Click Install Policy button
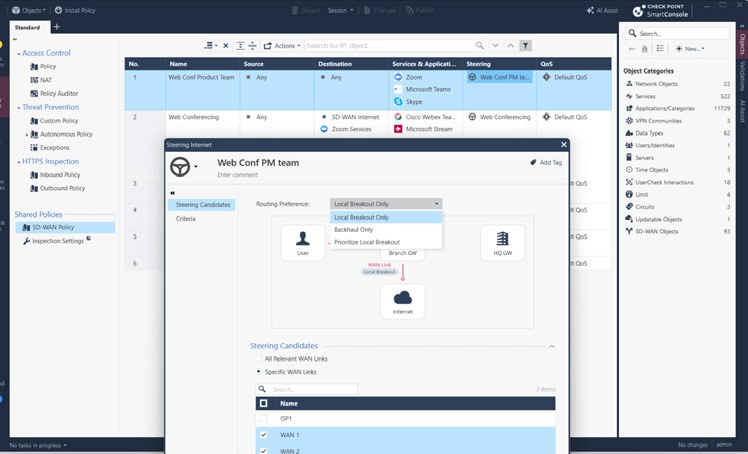The height and width of the screenshot is (454, 748). coord(75,10)
